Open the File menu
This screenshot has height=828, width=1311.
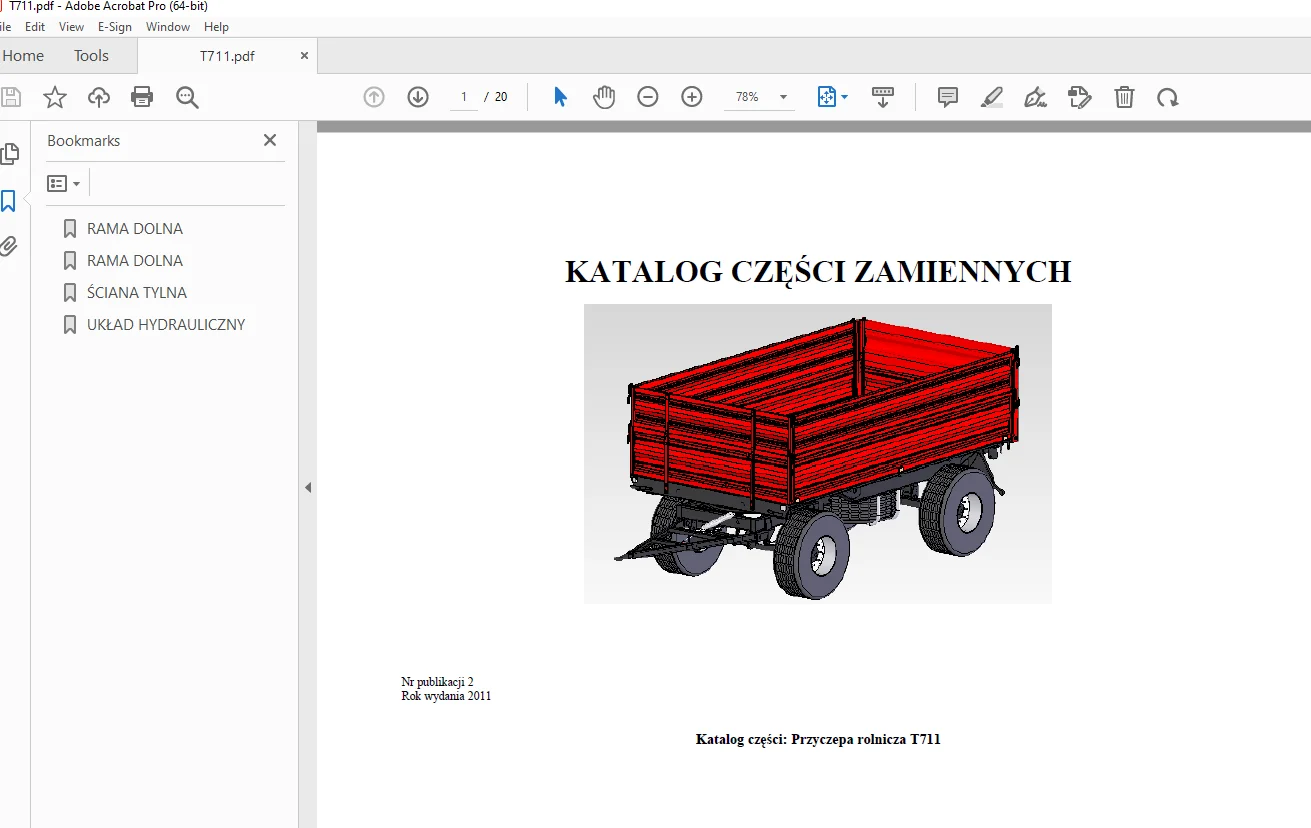click(x=6, y=27)
